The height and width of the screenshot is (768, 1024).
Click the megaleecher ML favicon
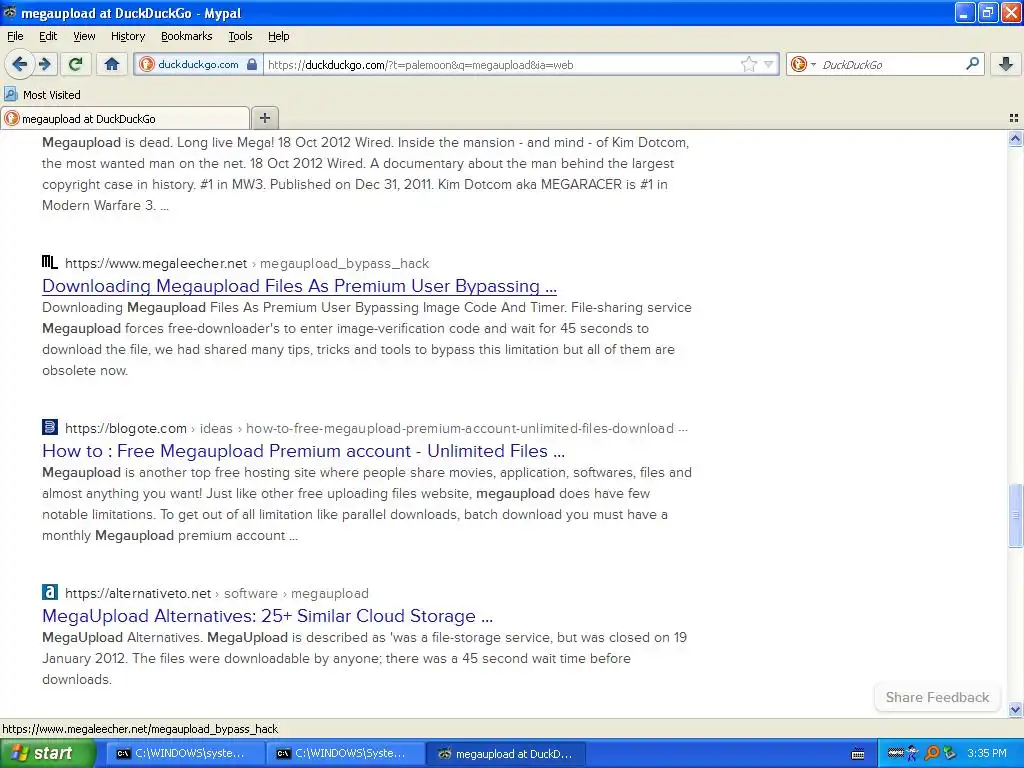click(x=50, y=263)
